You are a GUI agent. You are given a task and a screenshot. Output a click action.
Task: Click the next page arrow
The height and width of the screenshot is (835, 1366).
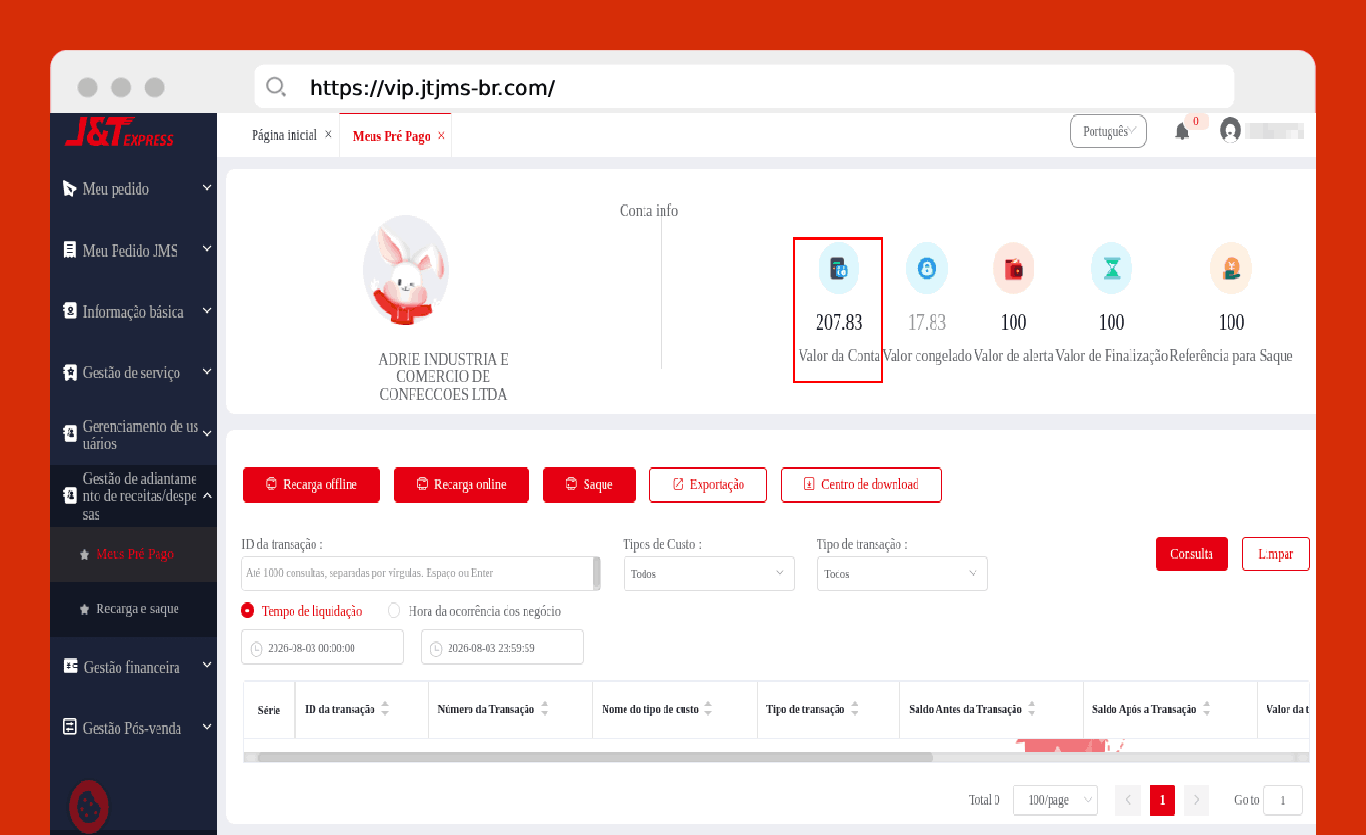click(x=1197, y=800)
